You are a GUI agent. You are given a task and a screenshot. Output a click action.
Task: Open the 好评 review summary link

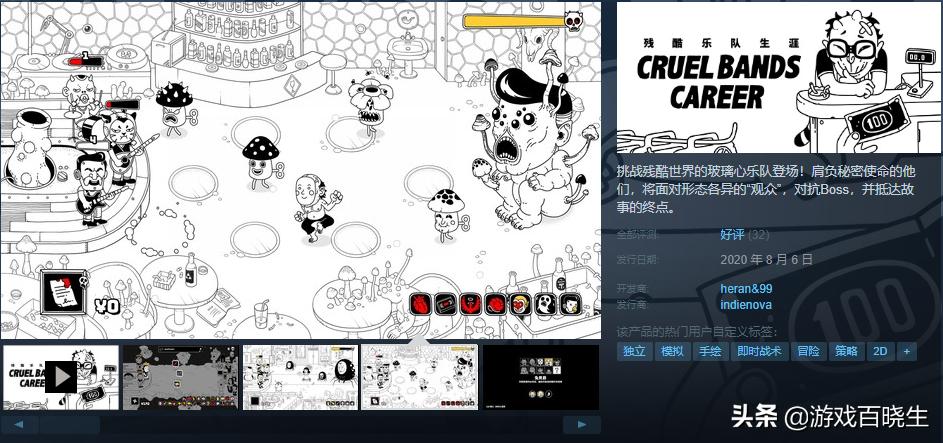click(732, 234)
